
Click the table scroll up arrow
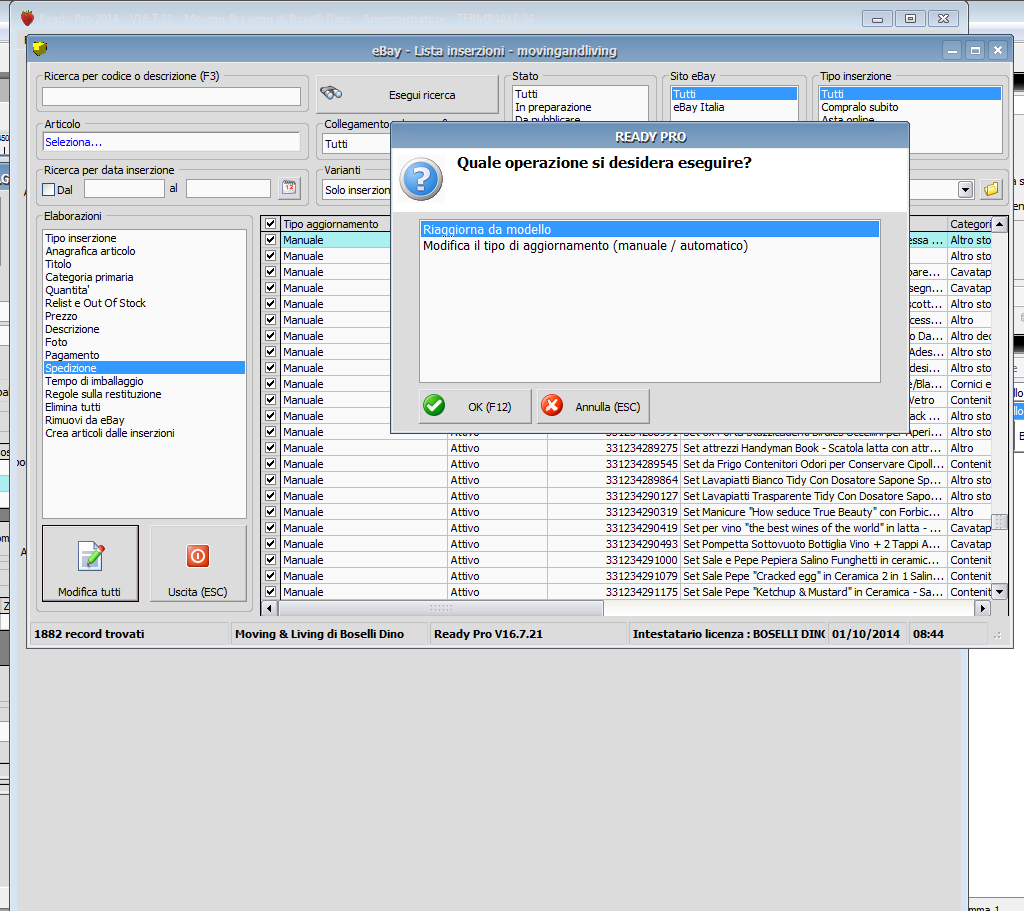999,224
